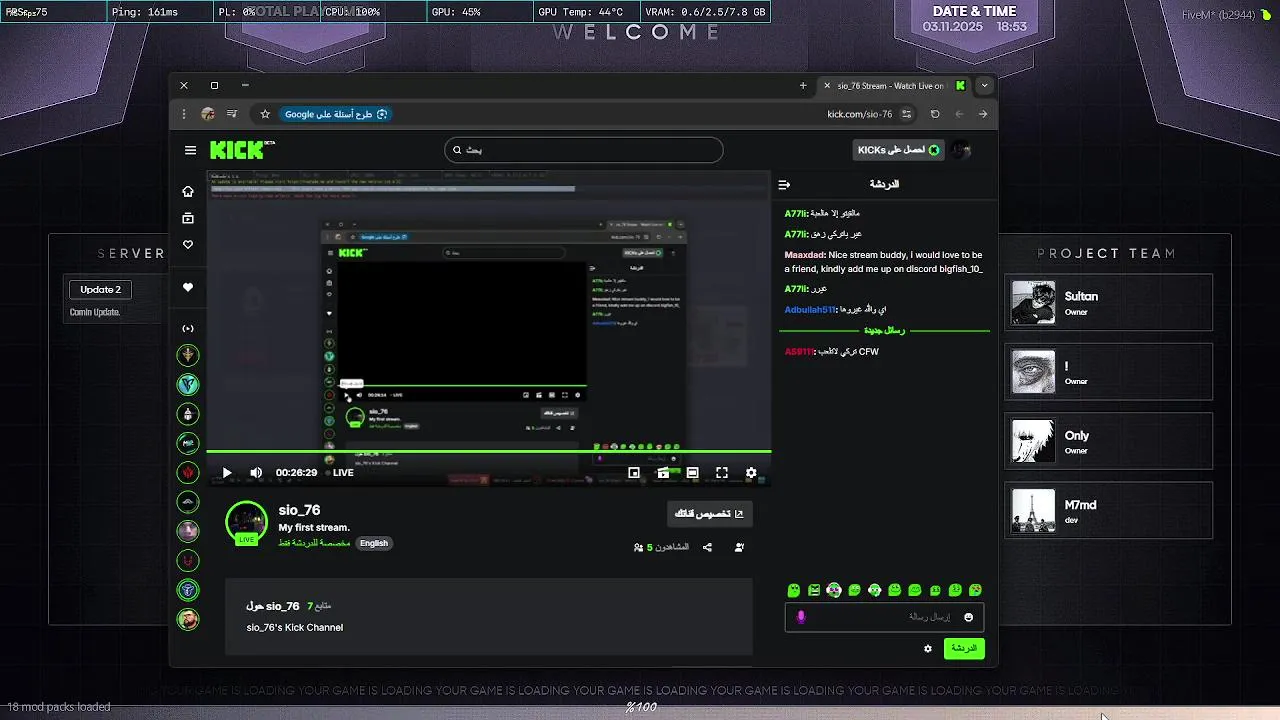Open the user-plus icon beside share
Image resolution: width=1280 pixels, height=720 pixels.
coord(739,547)
